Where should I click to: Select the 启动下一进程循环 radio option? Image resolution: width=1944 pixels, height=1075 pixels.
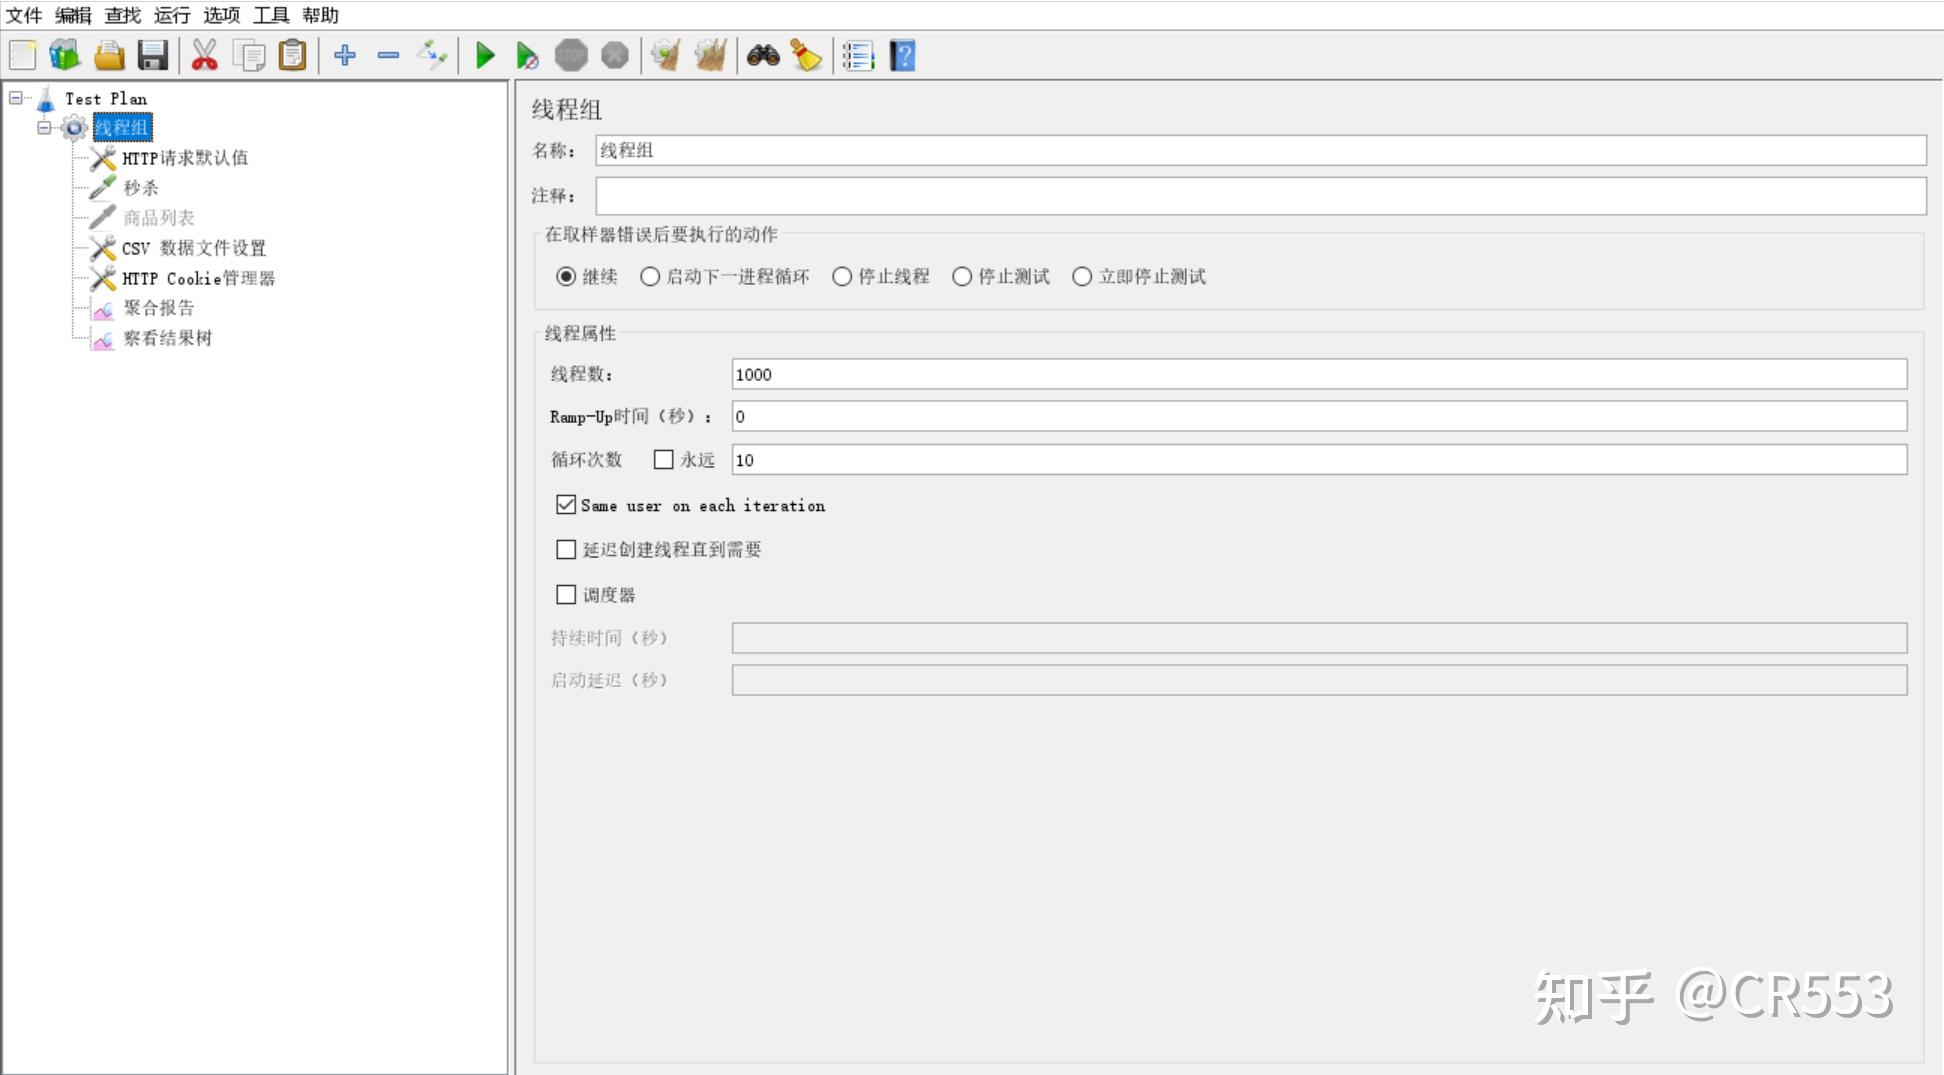click(650, 277)
